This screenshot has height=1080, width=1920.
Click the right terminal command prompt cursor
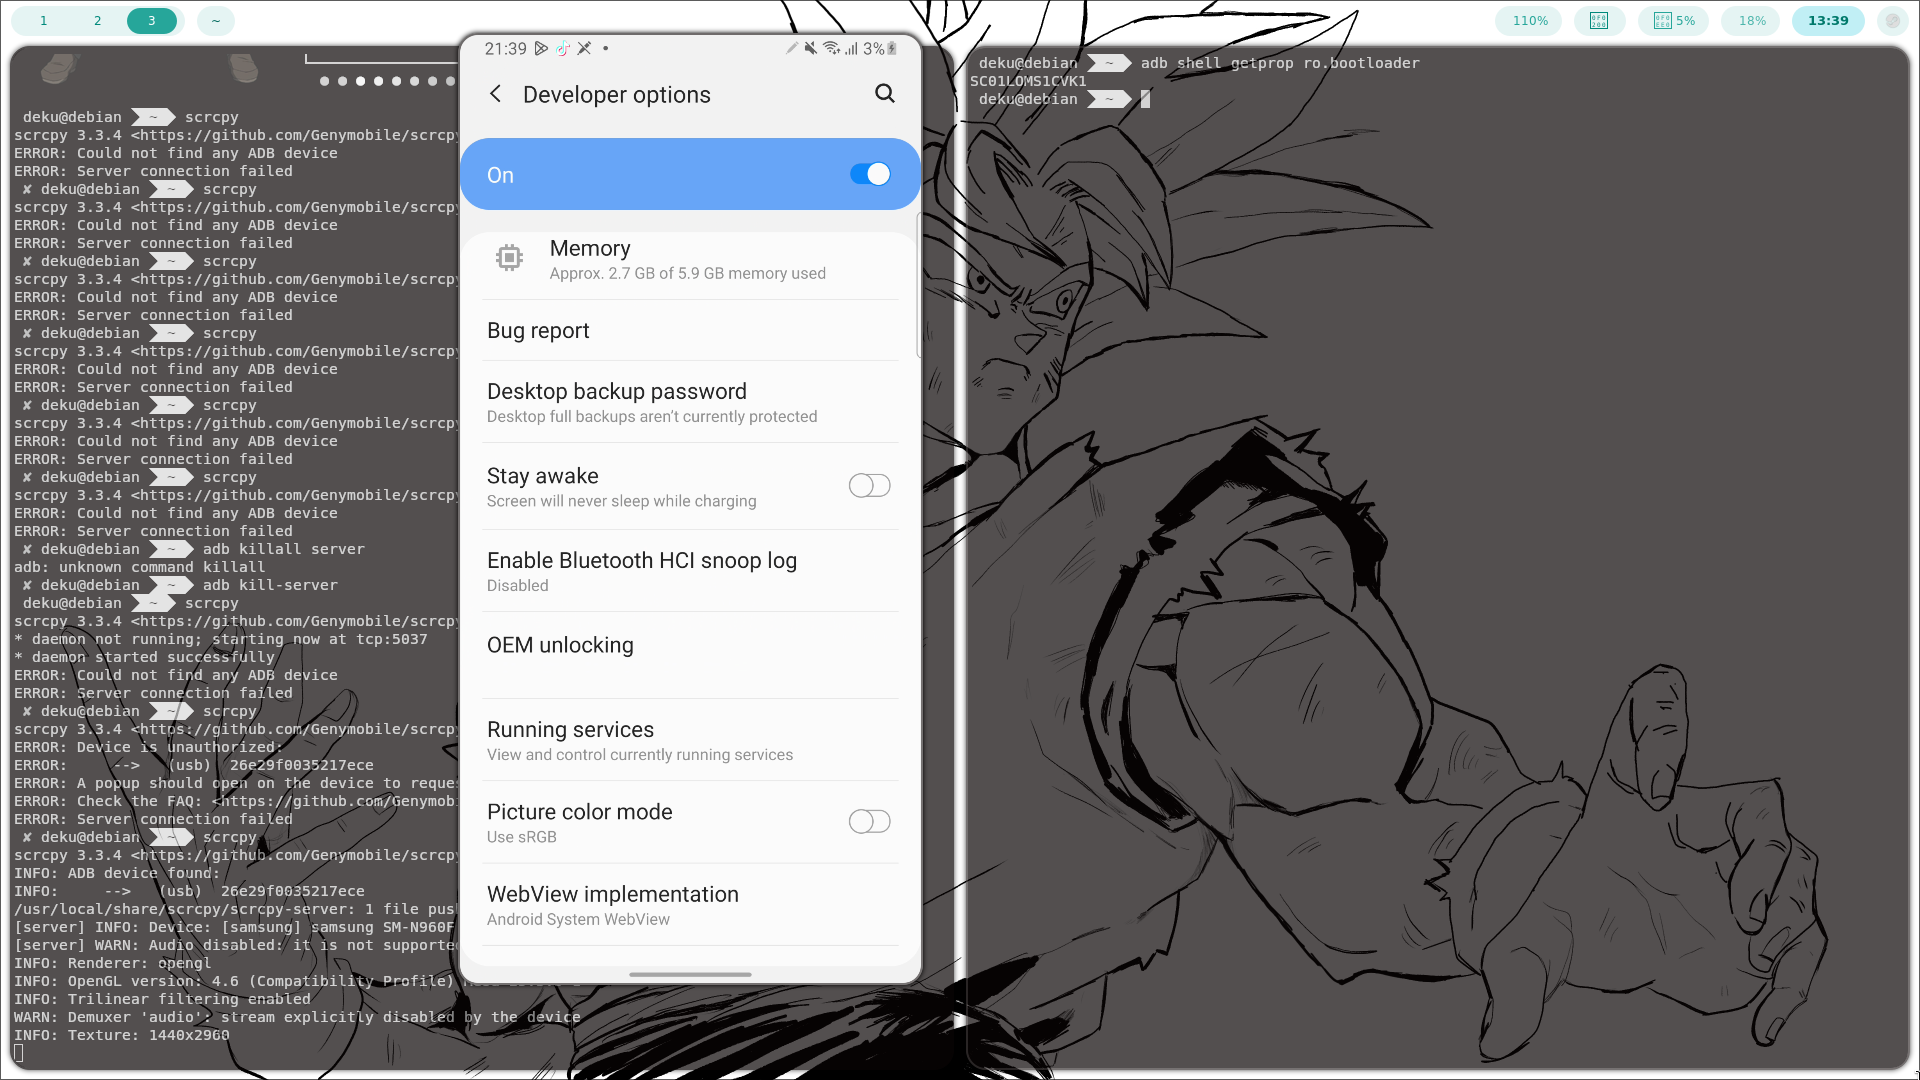click(1146, 99)
